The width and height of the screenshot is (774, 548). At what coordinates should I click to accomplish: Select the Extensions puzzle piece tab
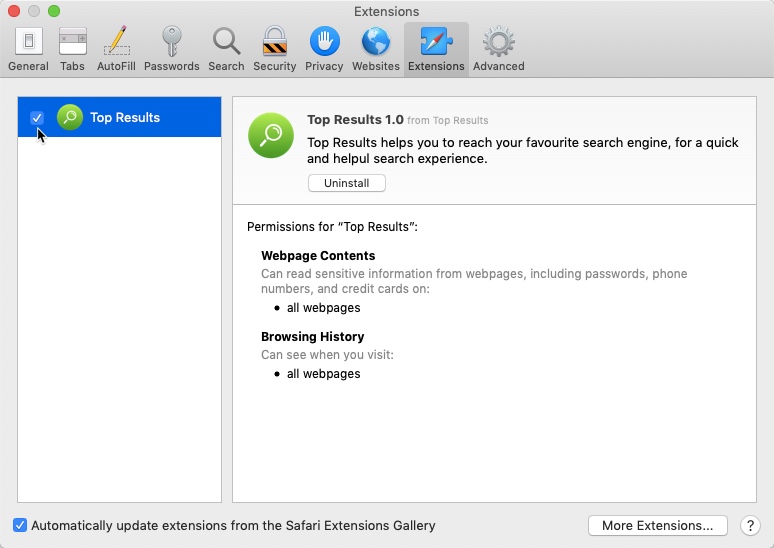coord(436,49)
